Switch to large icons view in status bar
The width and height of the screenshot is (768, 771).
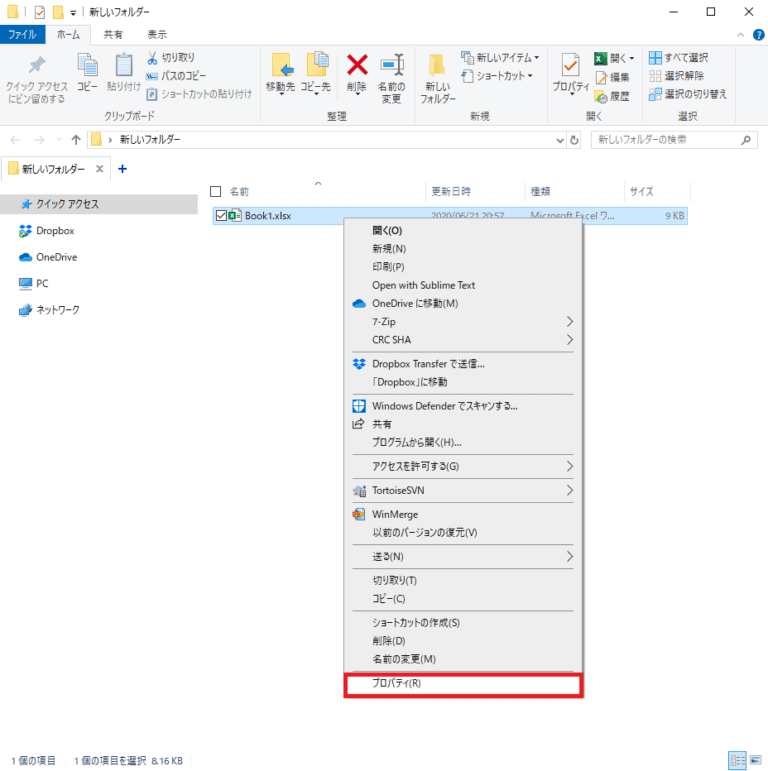[x=754, y=760]
